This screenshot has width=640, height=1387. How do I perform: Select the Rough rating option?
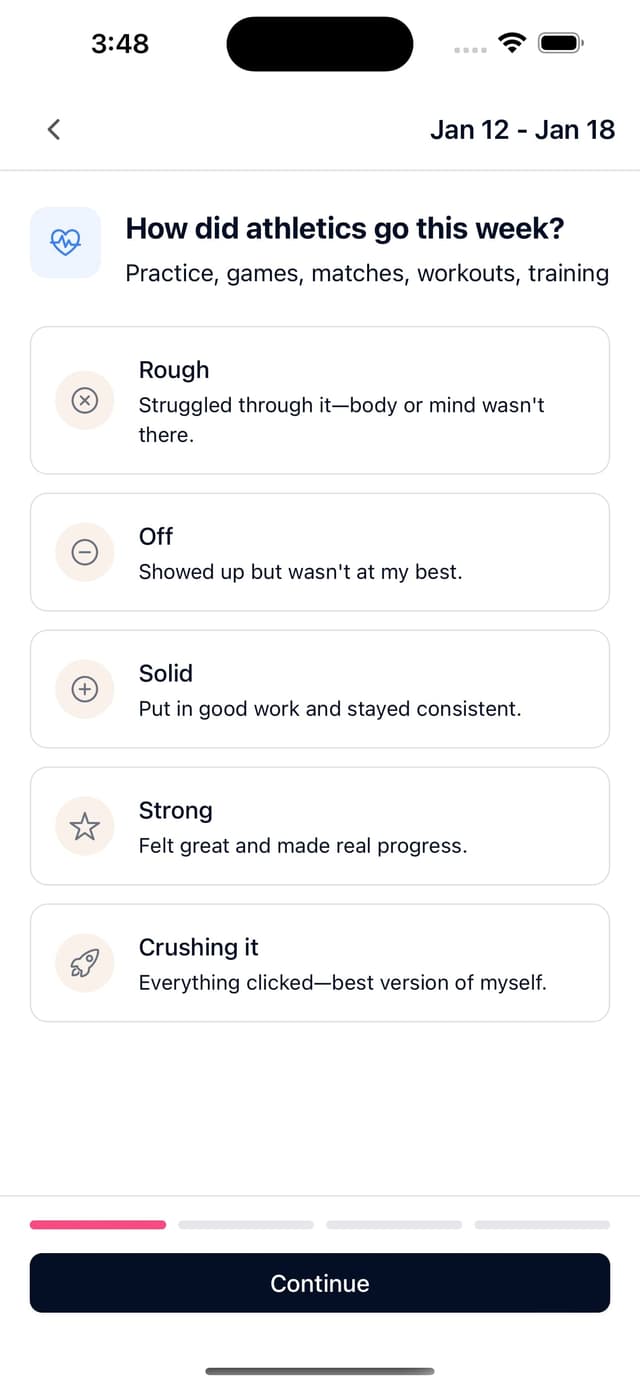click(320, 400)
